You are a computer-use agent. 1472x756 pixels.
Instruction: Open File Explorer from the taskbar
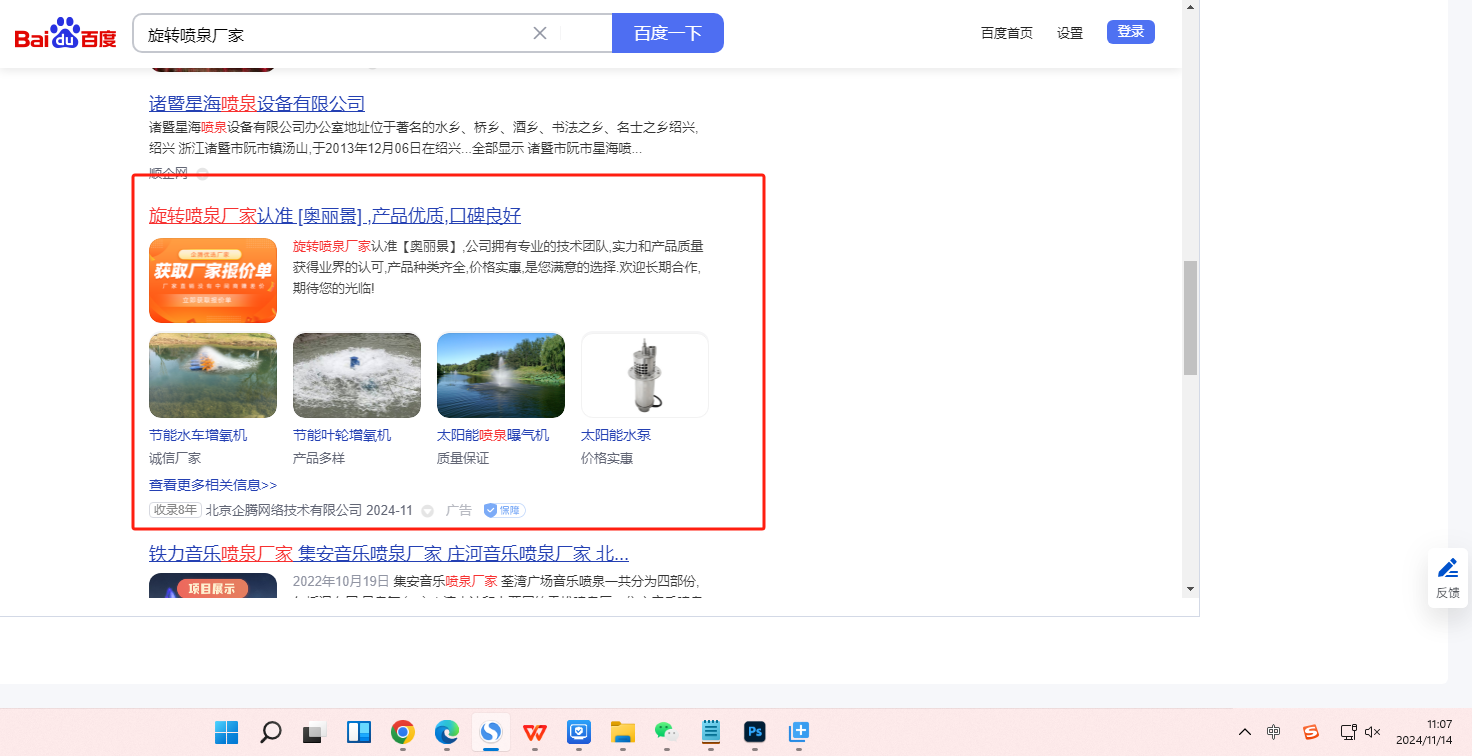coord(623,732)
